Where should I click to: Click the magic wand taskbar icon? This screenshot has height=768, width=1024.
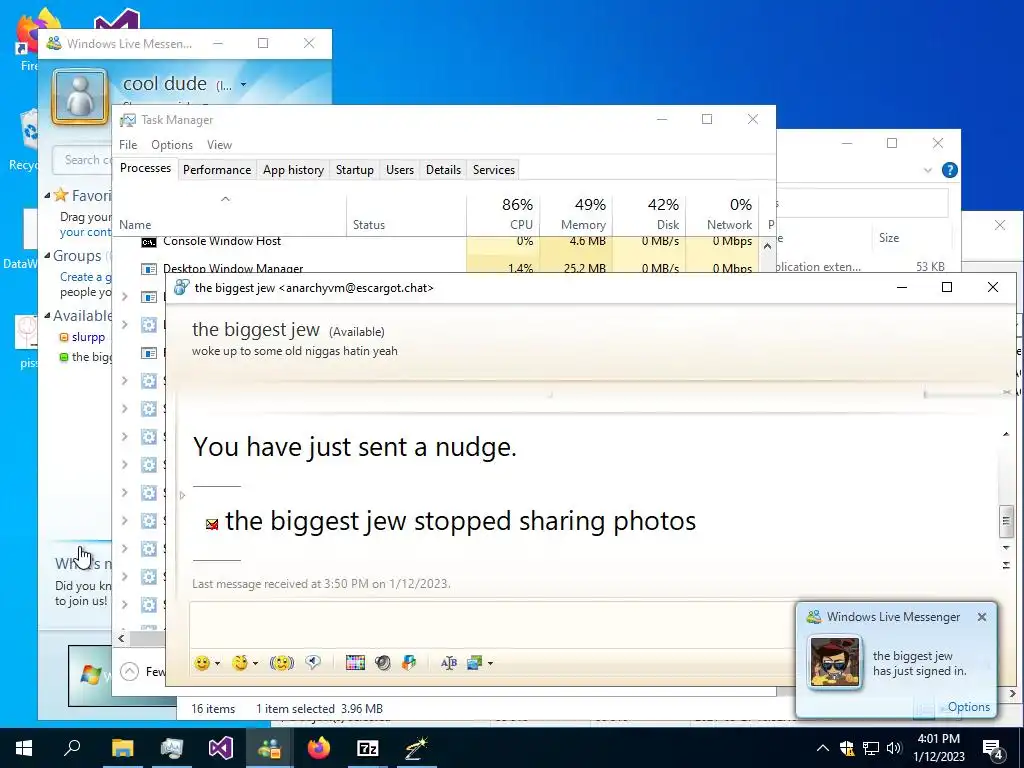tap(417, 748)
